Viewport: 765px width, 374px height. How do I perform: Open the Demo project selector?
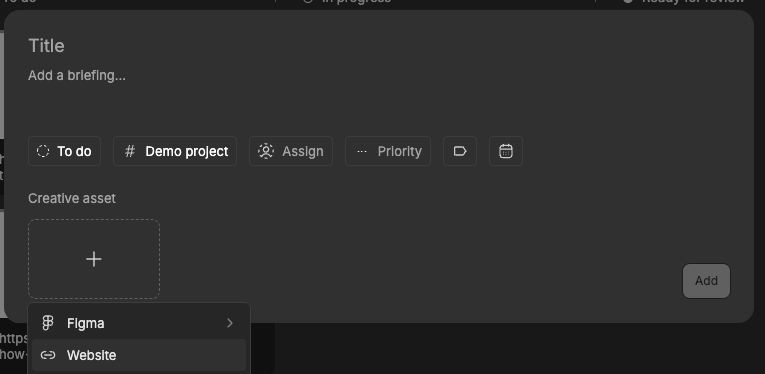pyautogui.click(x=175, y=151)
